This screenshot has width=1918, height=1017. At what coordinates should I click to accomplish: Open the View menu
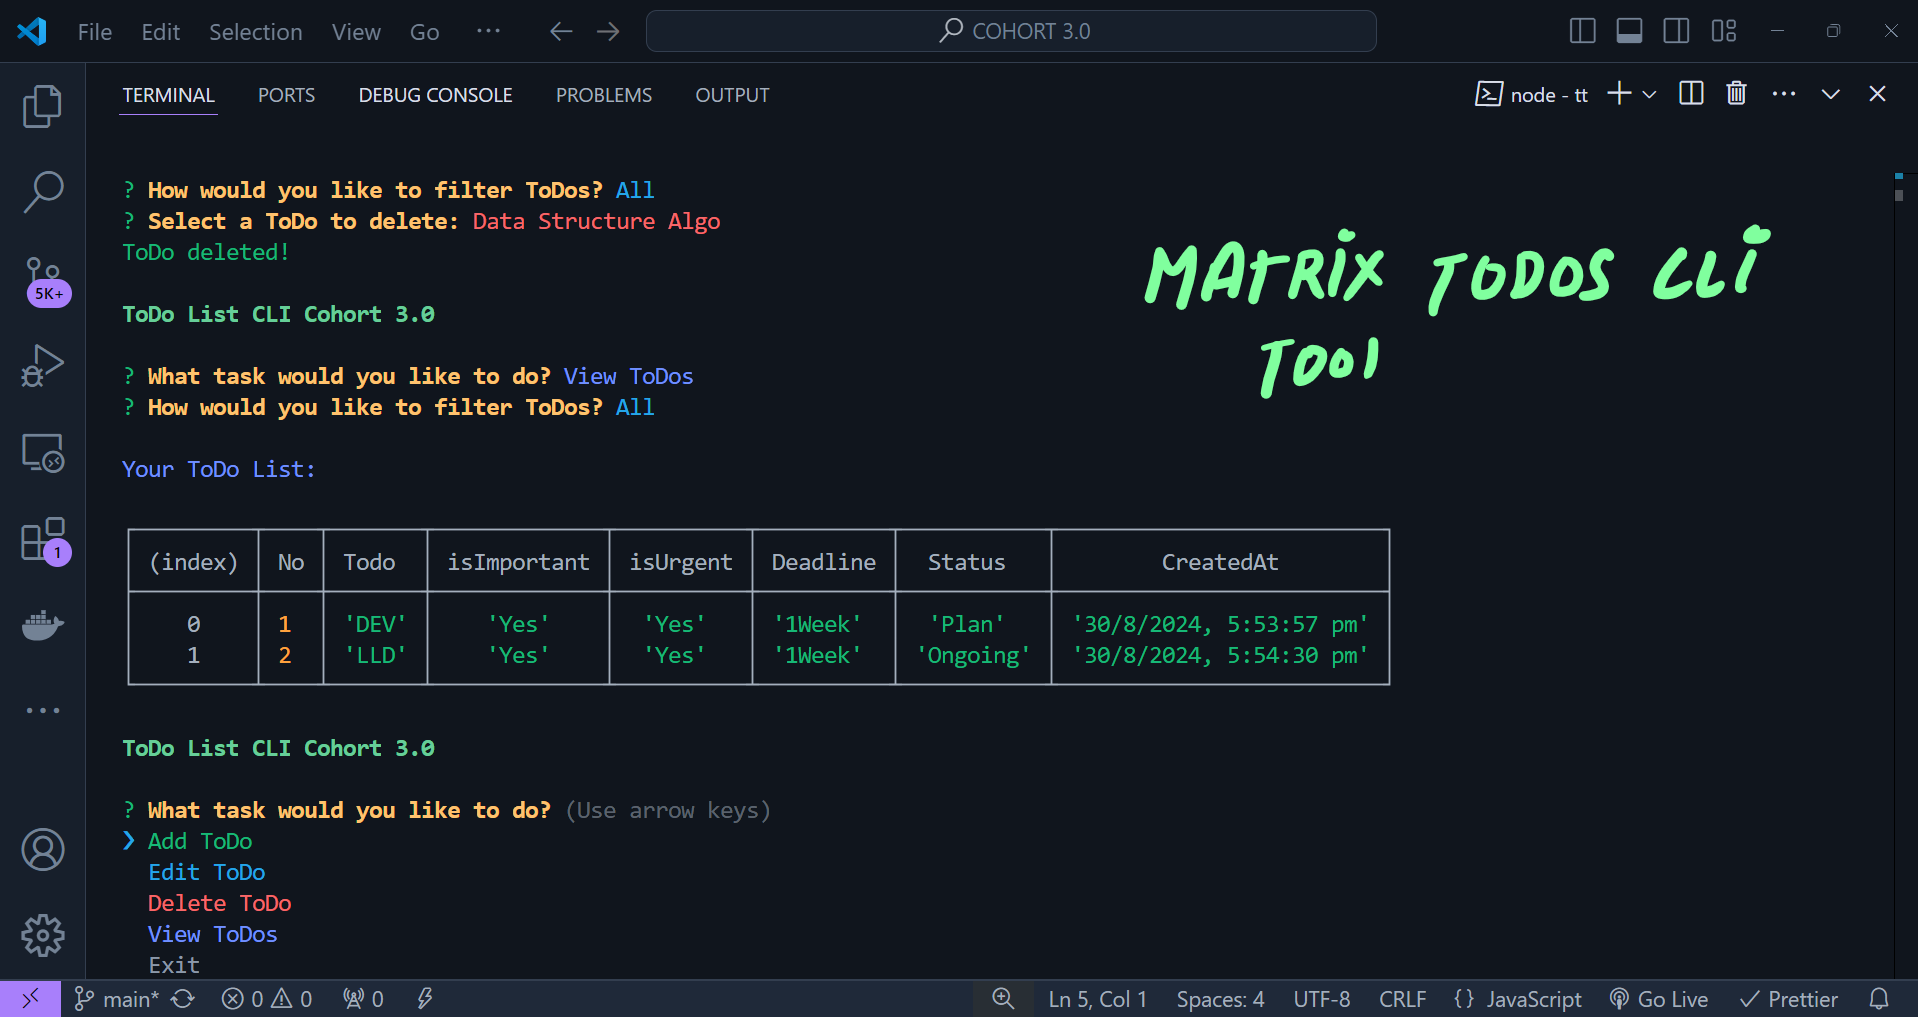click(x=356, y=32)
